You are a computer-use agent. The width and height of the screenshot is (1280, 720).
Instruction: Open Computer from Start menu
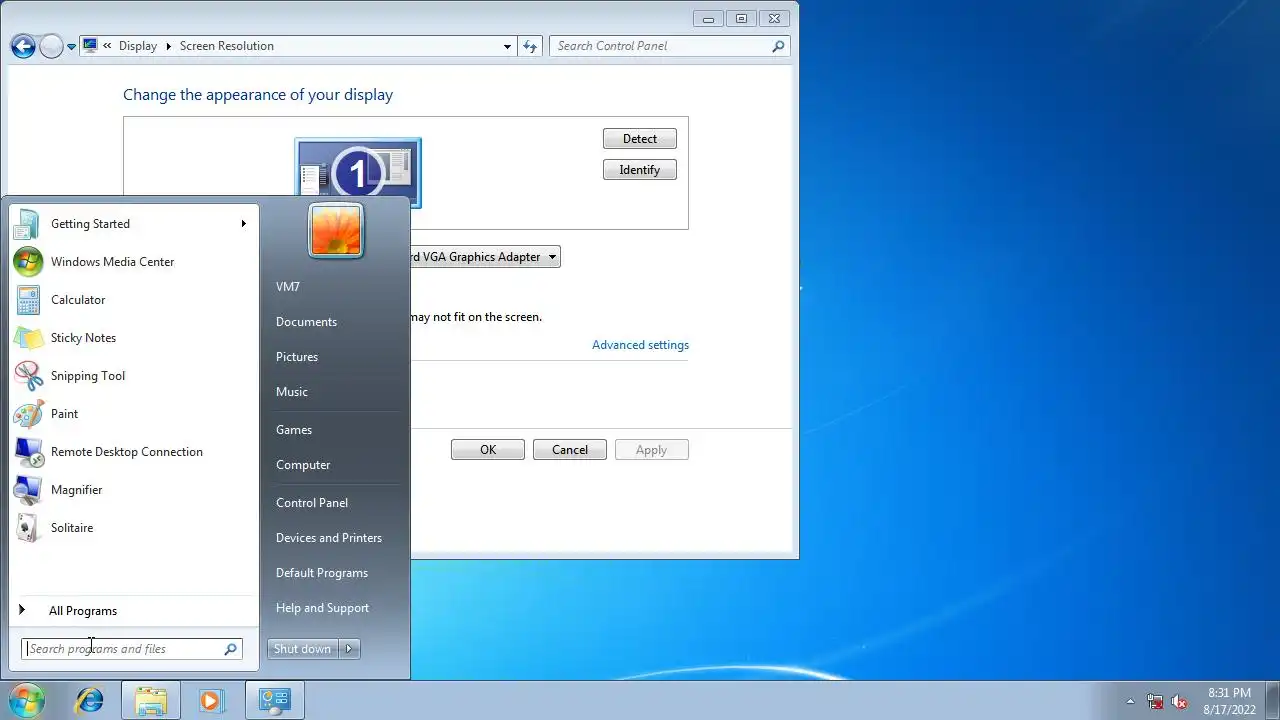pyautogui.click(x=303, y=465)
